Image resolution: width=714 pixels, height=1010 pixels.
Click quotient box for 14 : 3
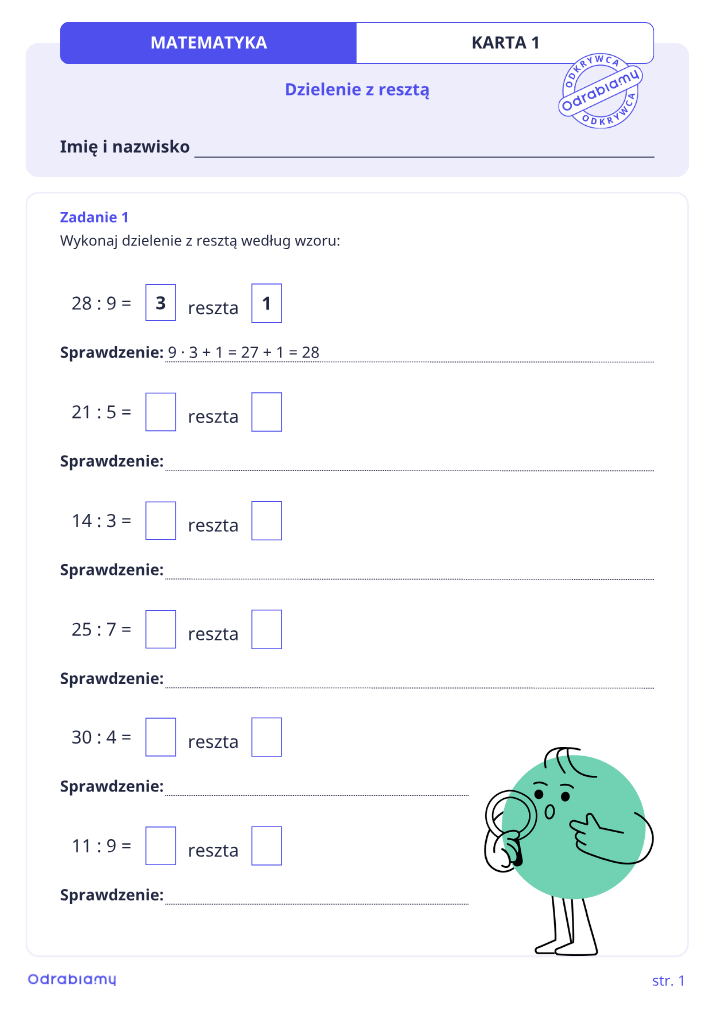pos(160,520)
